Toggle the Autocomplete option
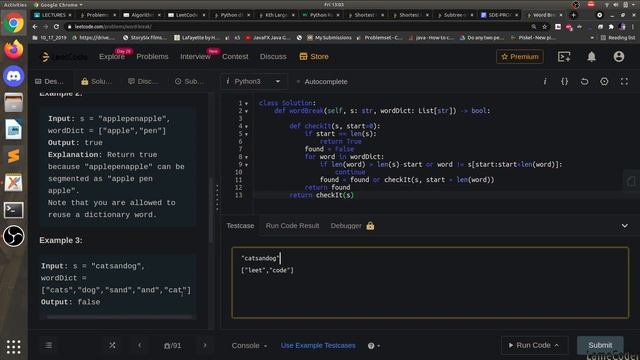 click(322, 82)
